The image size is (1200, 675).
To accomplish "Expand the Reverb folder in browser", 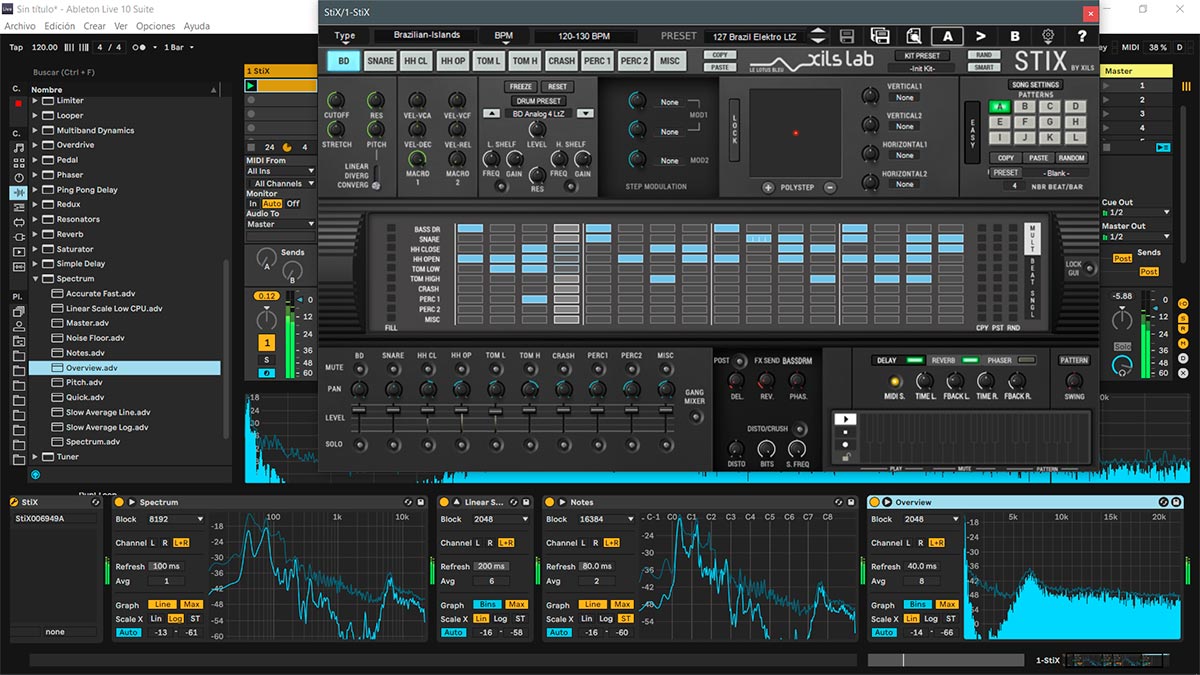I will [36, 234].
